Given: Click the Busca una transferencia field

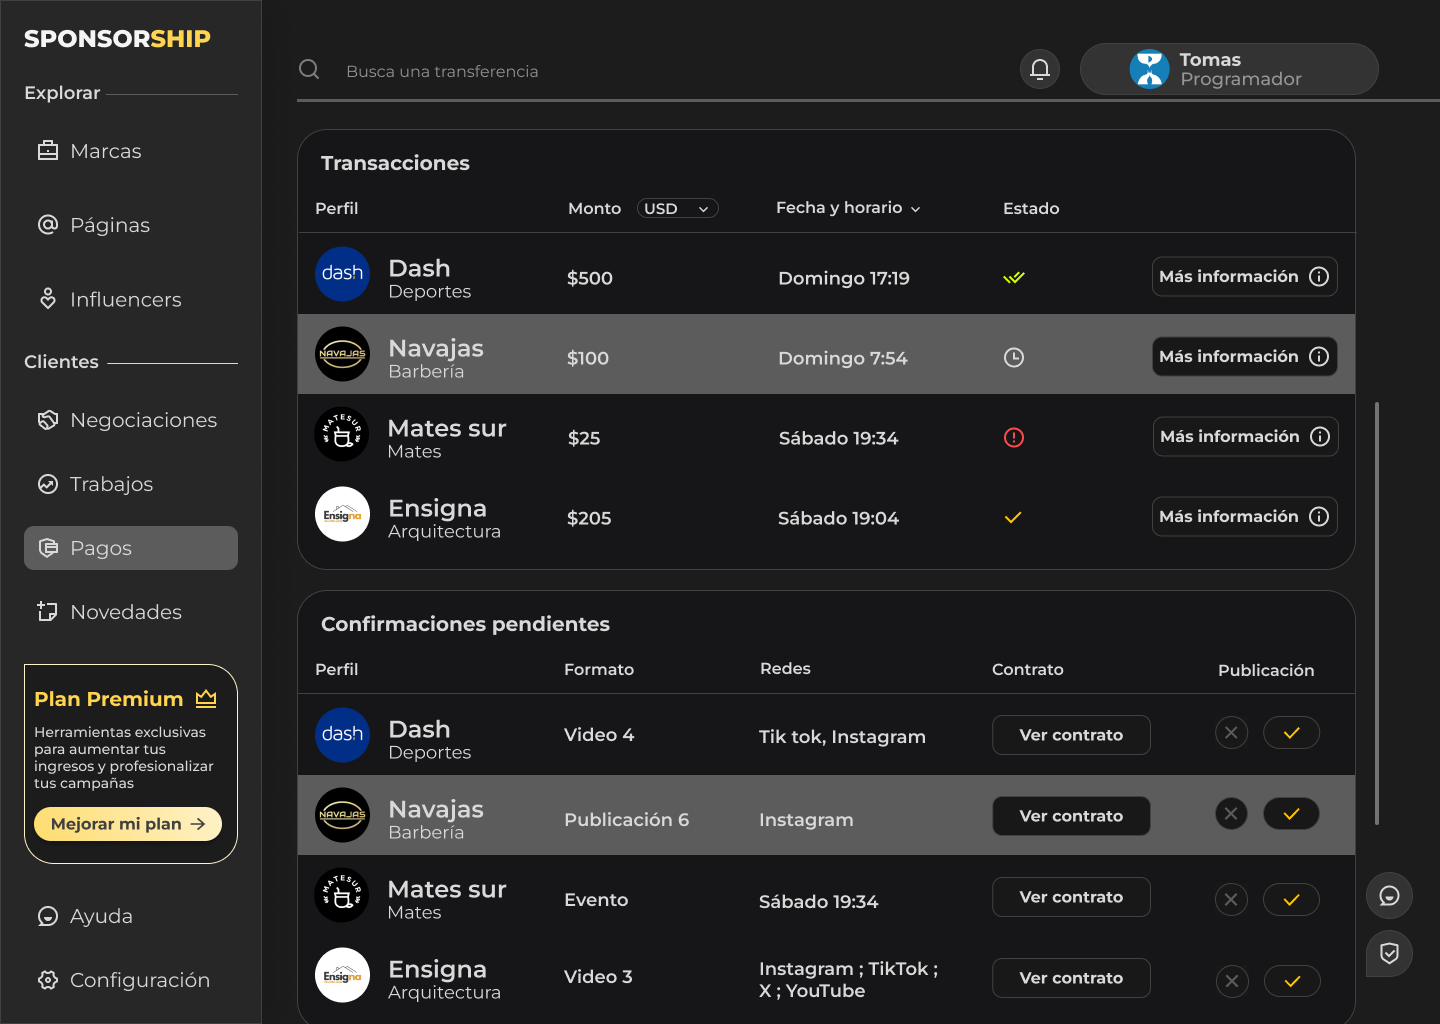Looking at the screenshot, I should (443, 71).
